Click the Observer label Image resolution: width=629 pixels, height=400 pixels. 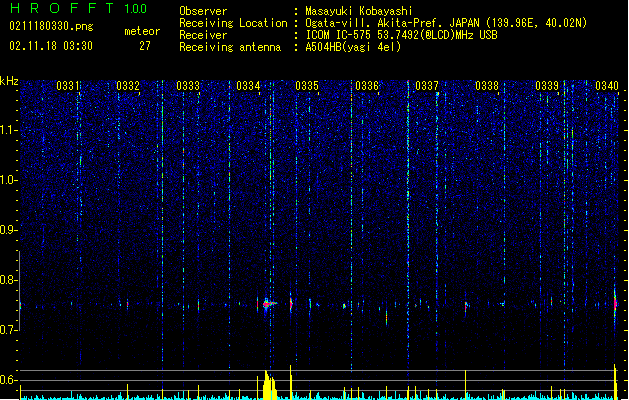pos(203,11)
